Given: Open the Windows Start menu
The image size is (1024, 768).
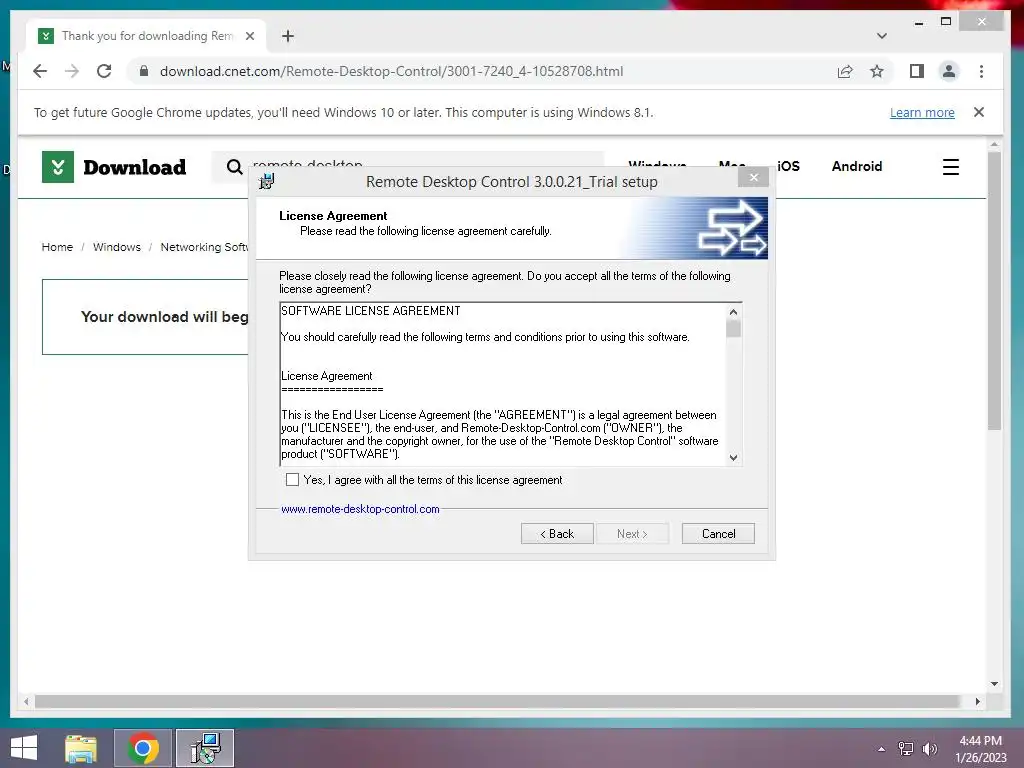Looking at the screenshot, I should tap(24, 748).
